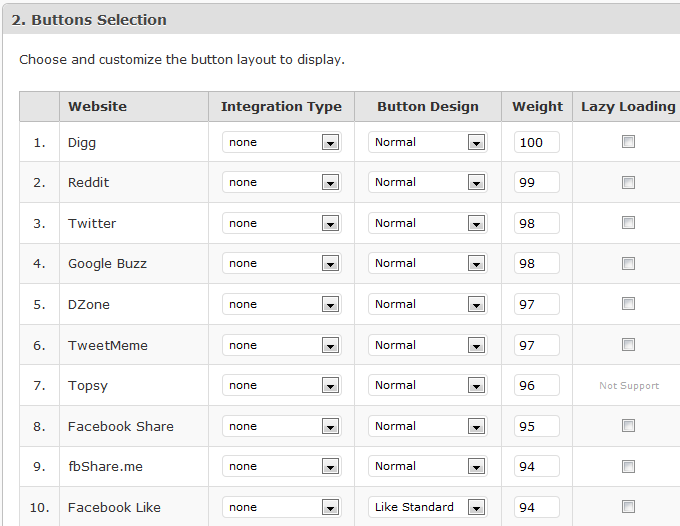
Task: Check lazy loading for Twitter
Action: tap(628, 222)
